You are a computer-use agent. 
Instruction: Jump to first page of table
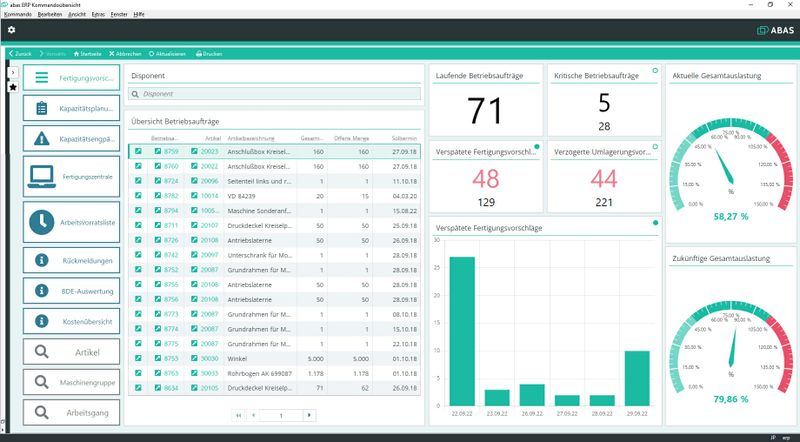pos(238,414)
